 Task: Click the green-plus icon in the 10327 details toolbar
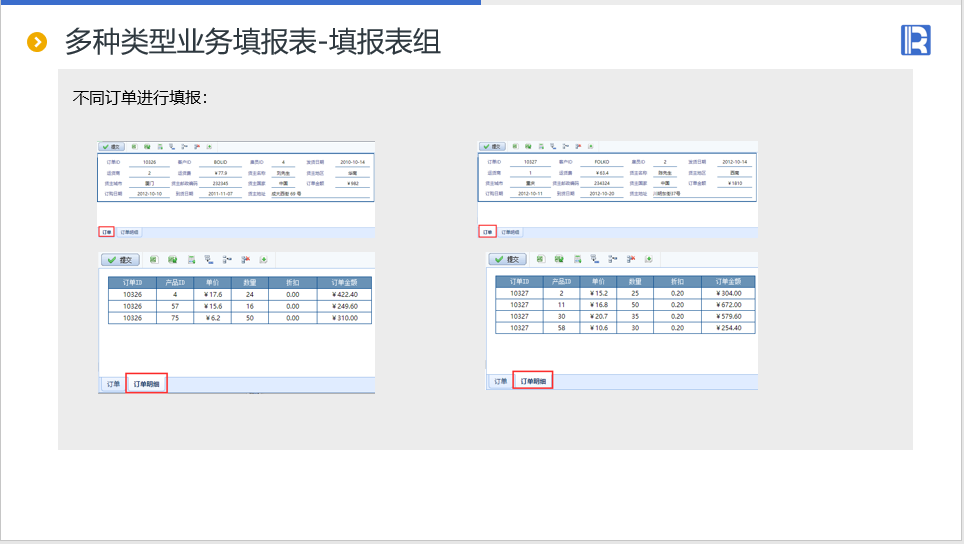[x=649, y=259]
